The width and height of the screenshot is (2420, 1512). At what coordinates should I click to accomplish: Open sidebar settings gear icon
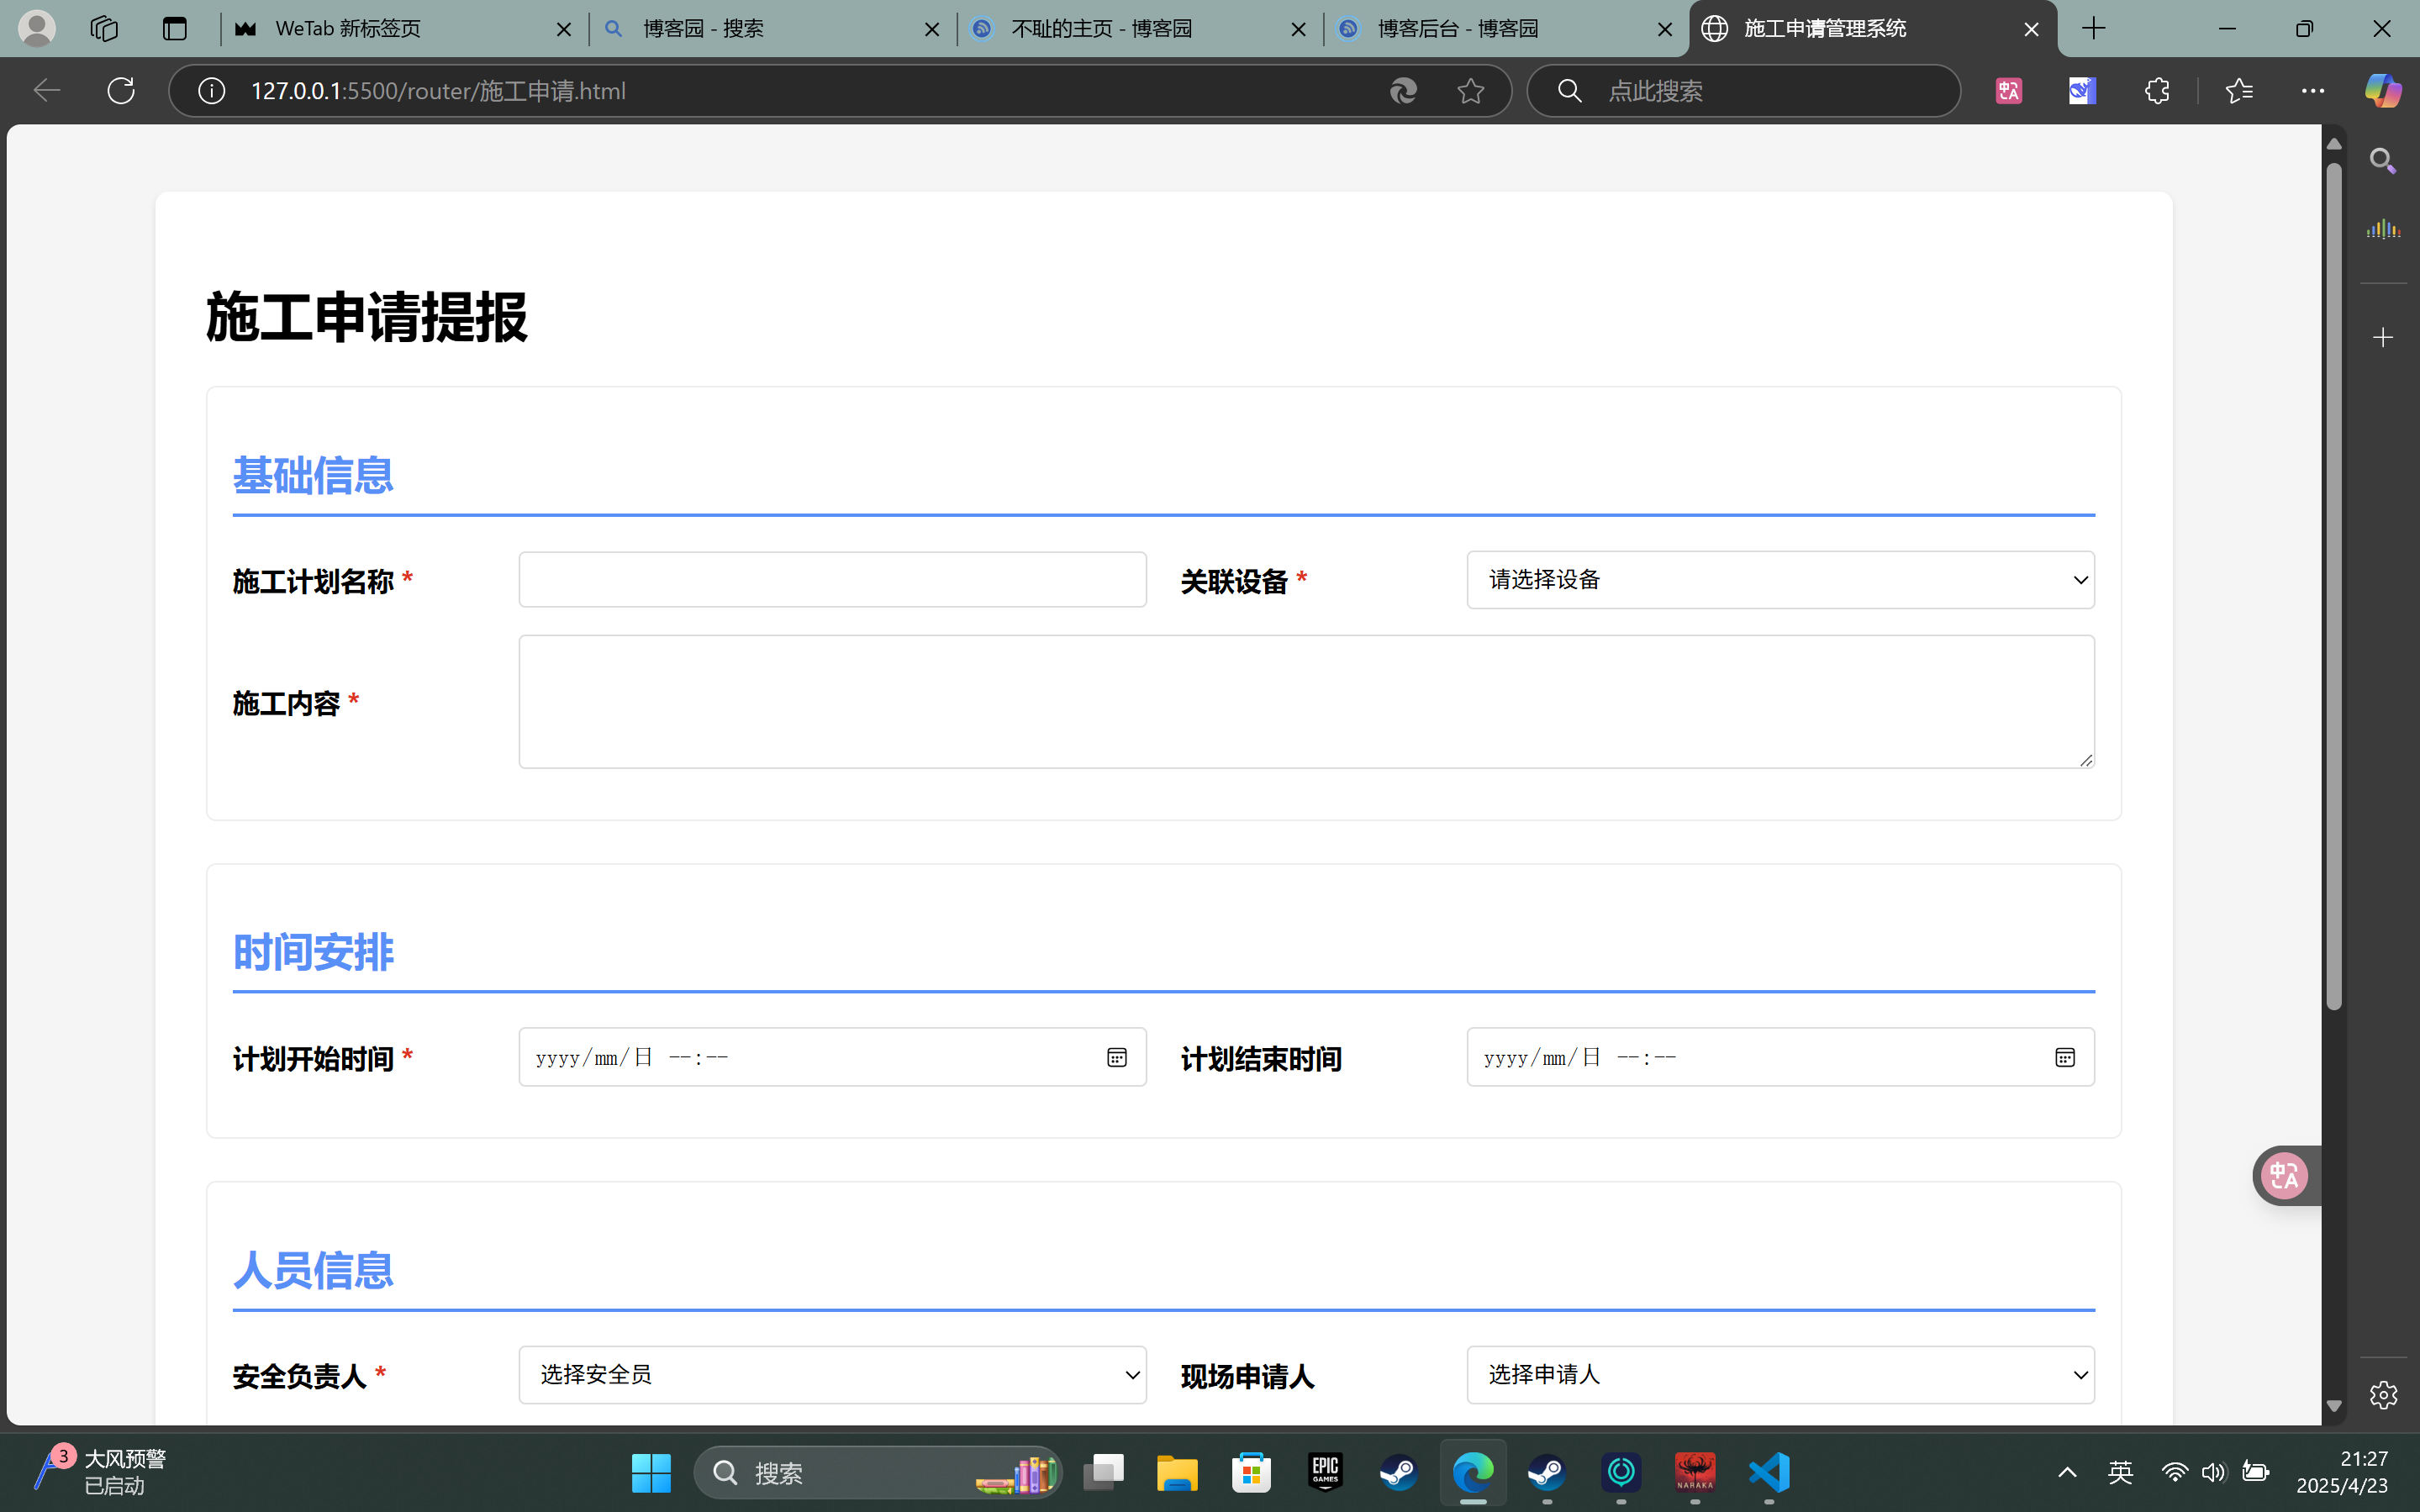pos(2383,1395)
